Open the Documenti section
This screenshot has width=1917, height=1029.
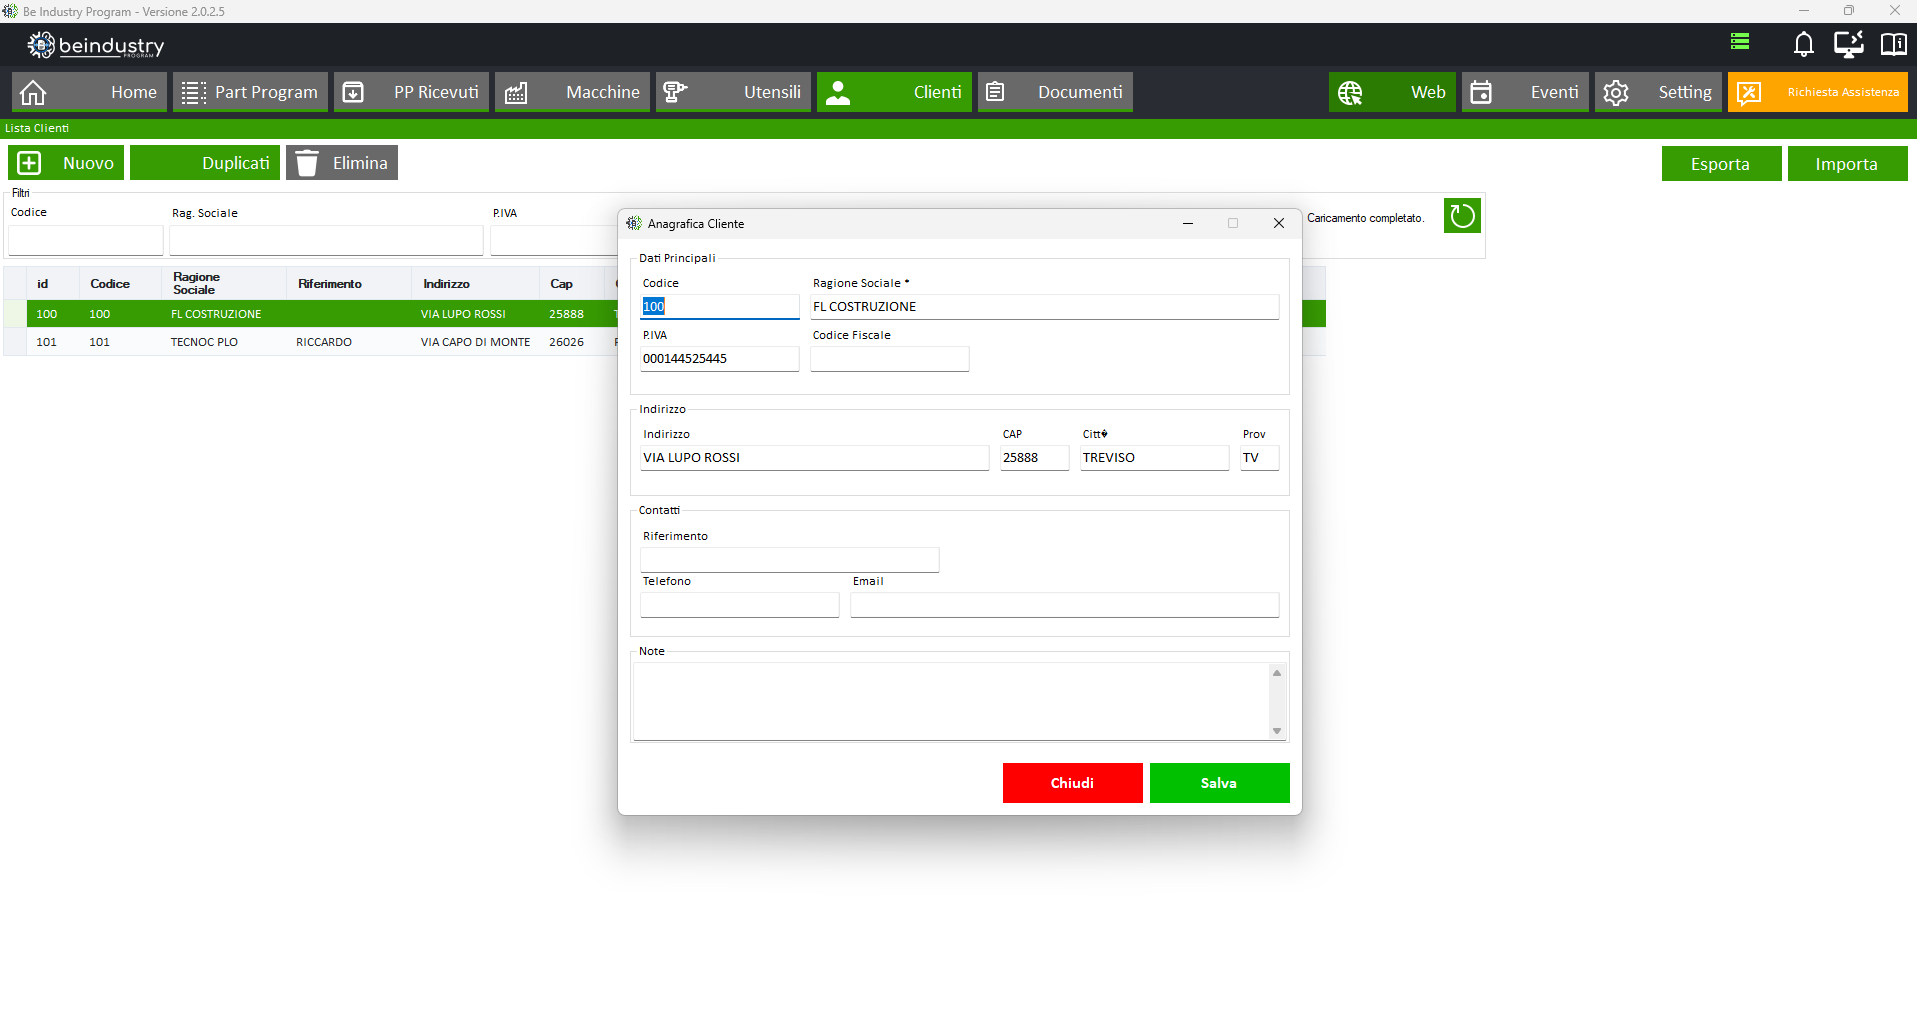[1055, 92]
